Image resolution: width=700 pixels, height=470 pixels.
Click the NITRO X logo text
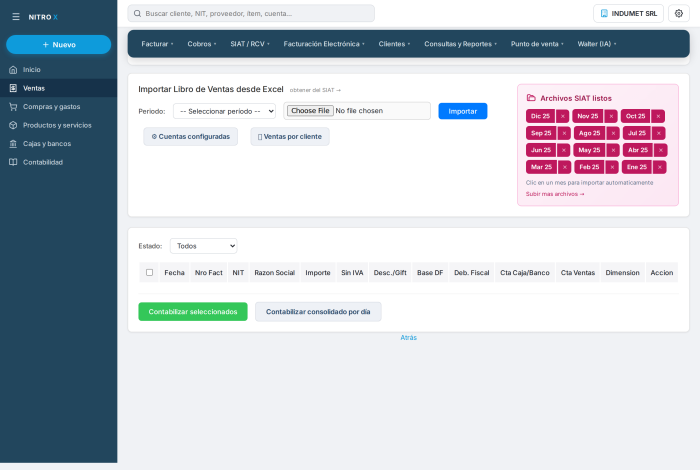(x=43, y=17)
